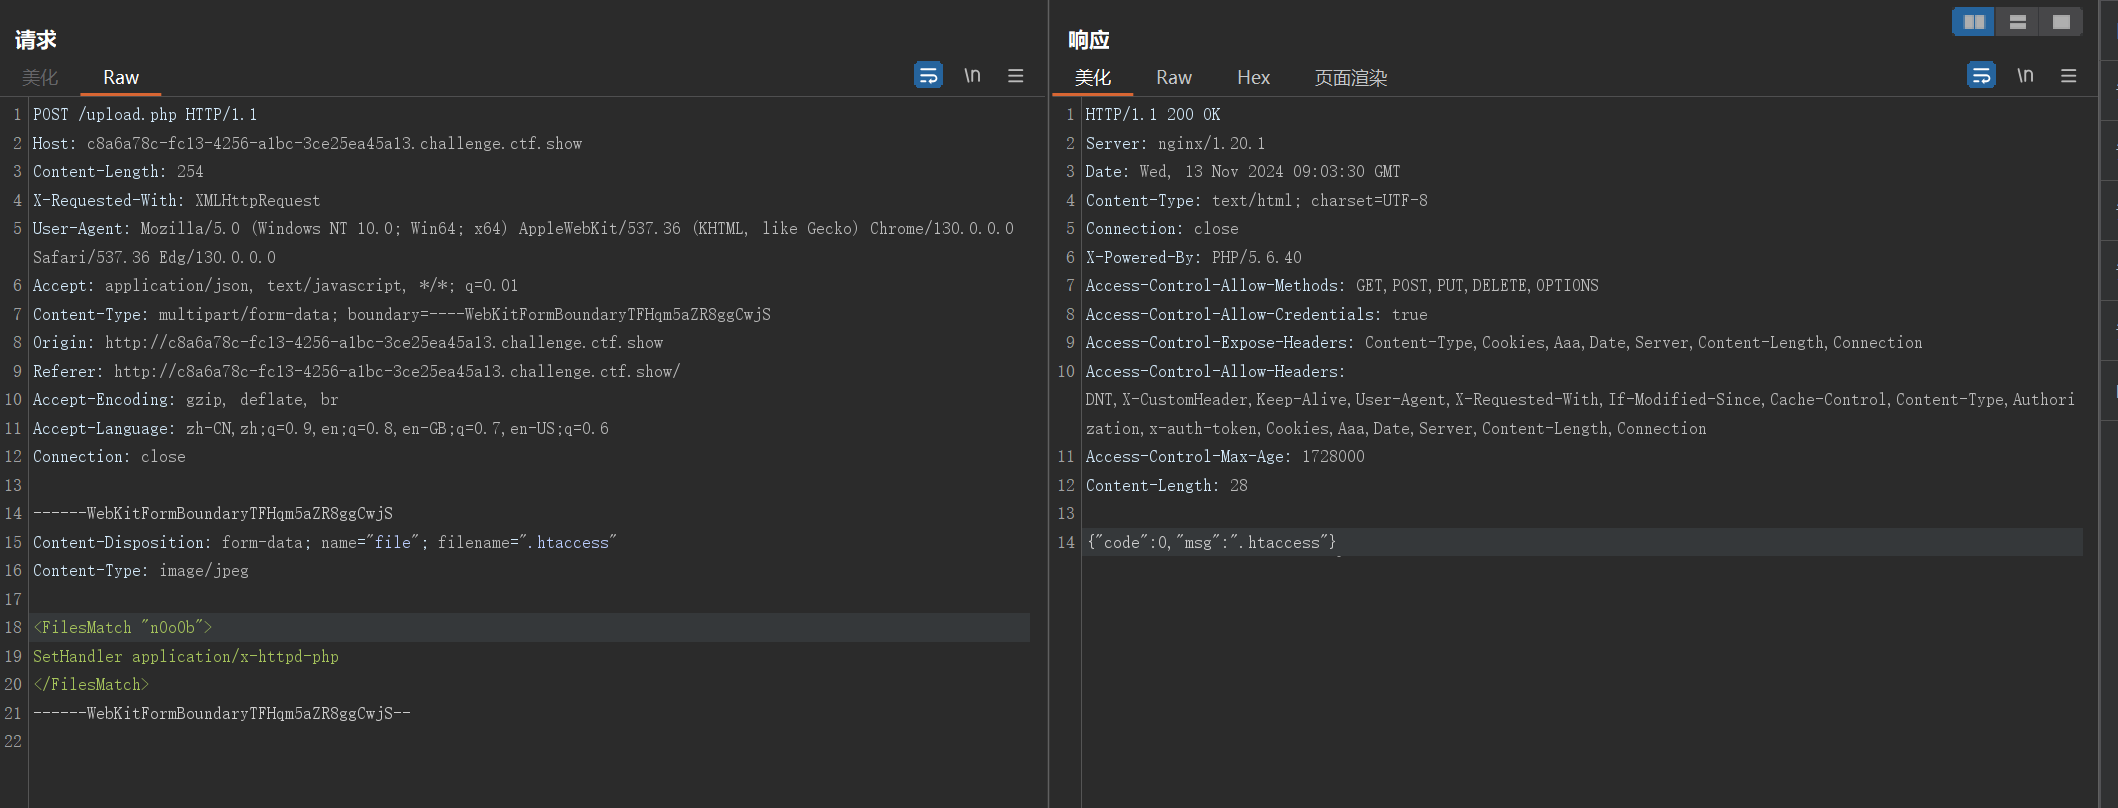The height and width of the screenshot is (808, 2118).
Task: Click the response Date header line
Action: pos(1243,171)
